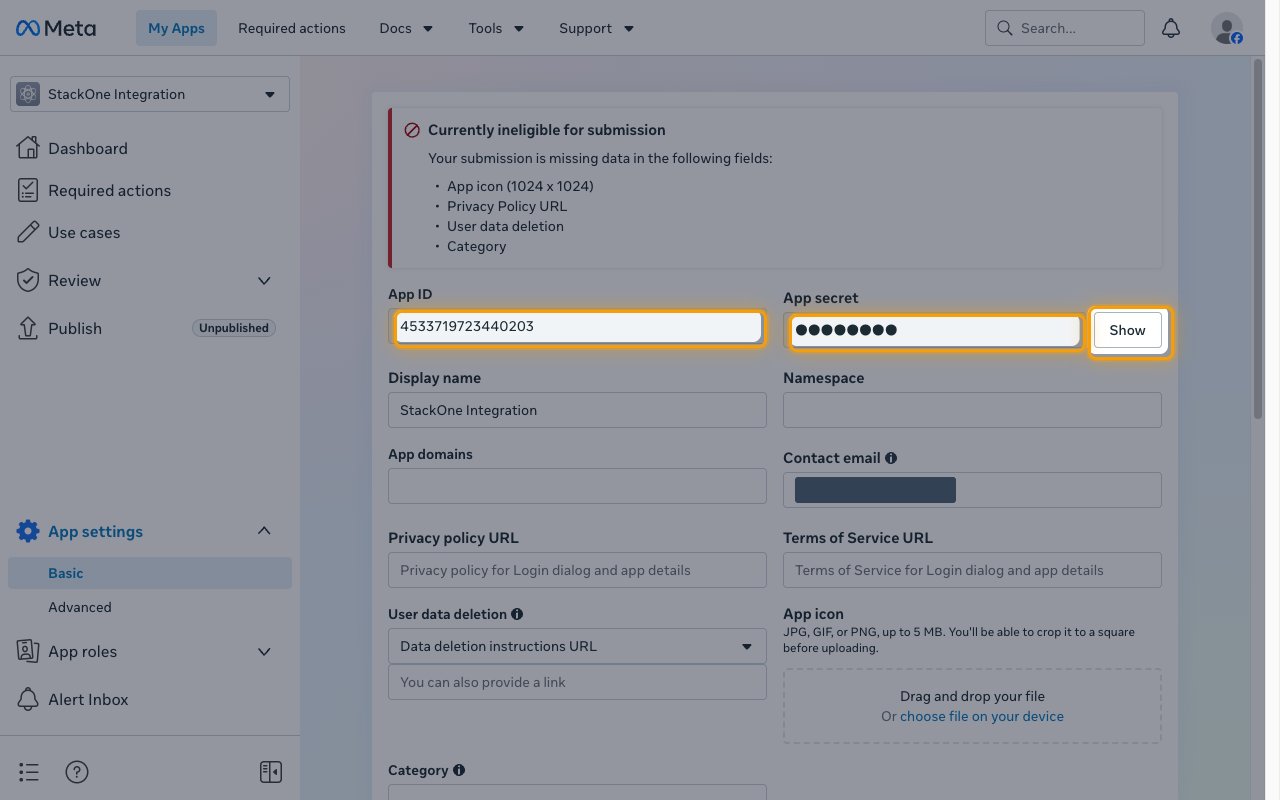Image resolution: width=1280 pixels, height=800 pixels.
Task: Open the Data deletion instructions URL dropdown
Action: click(x=577, y=646)
